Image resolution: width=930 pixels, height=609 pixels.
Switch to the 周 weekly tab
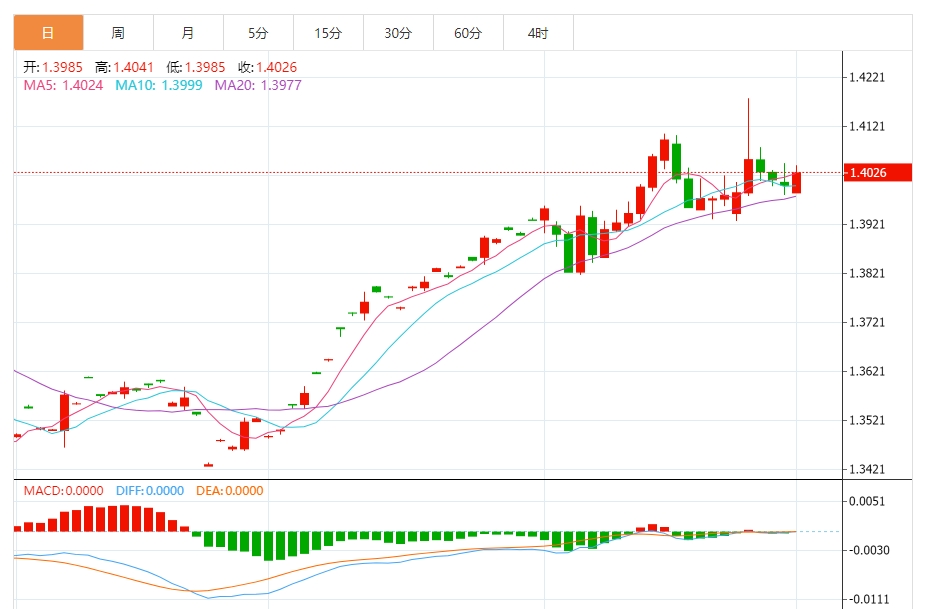tap(119, 33)
